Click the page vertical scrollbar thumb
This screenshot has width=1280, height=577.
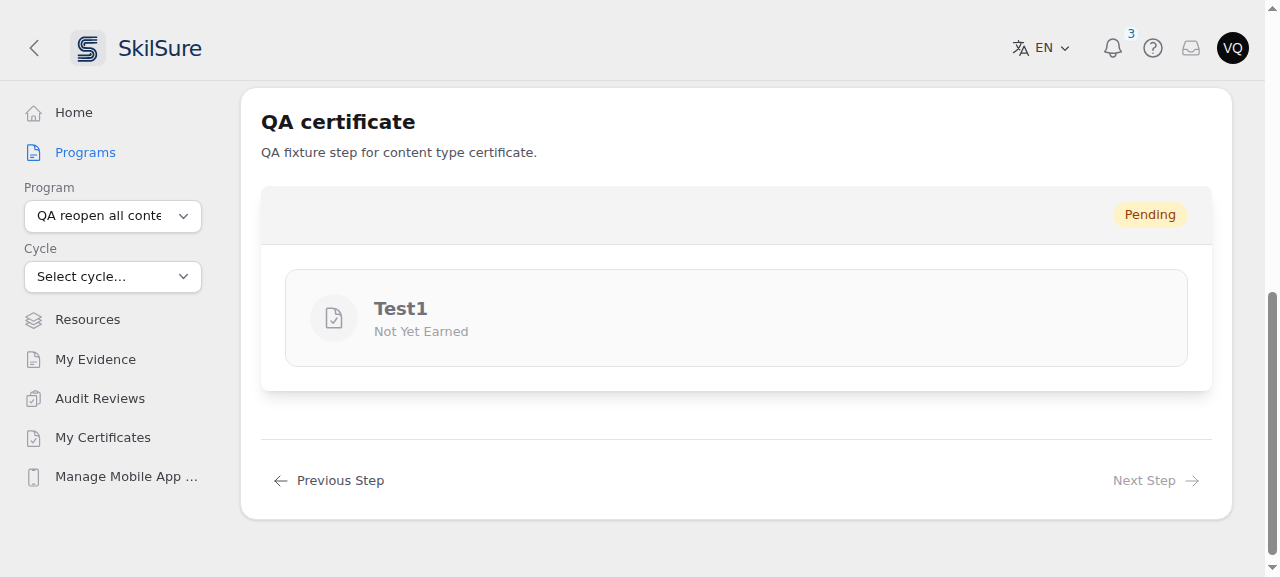click(1272, 423)
